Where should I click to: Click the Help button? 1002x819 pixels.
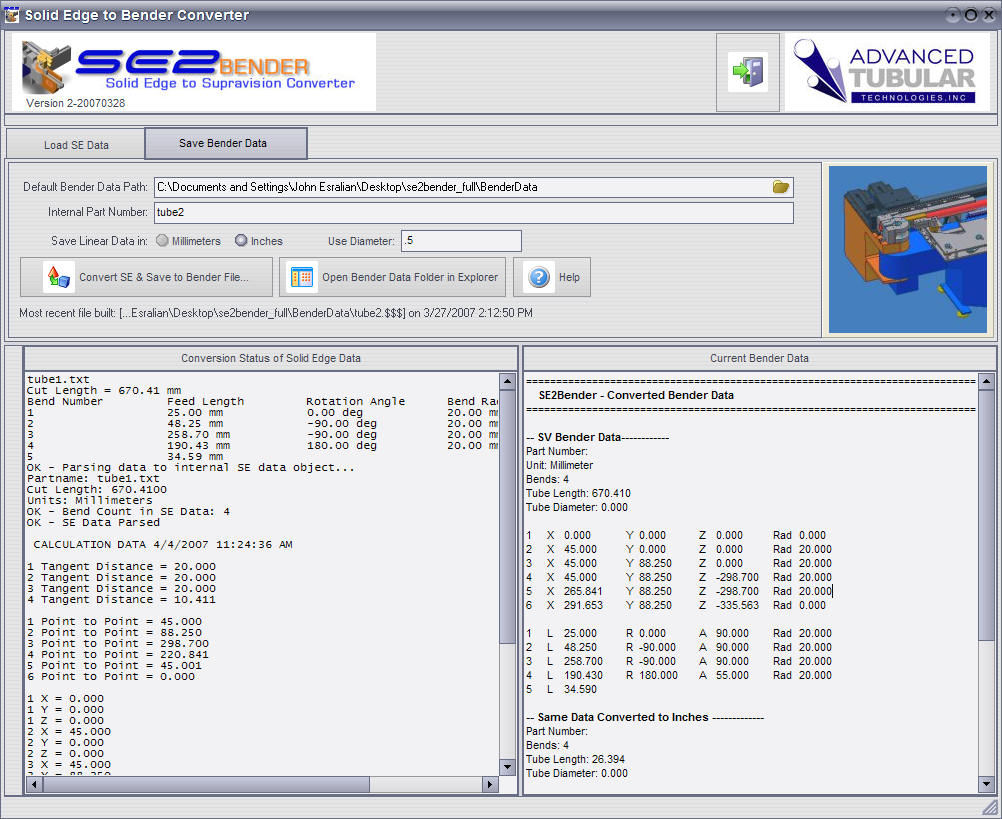552,277
